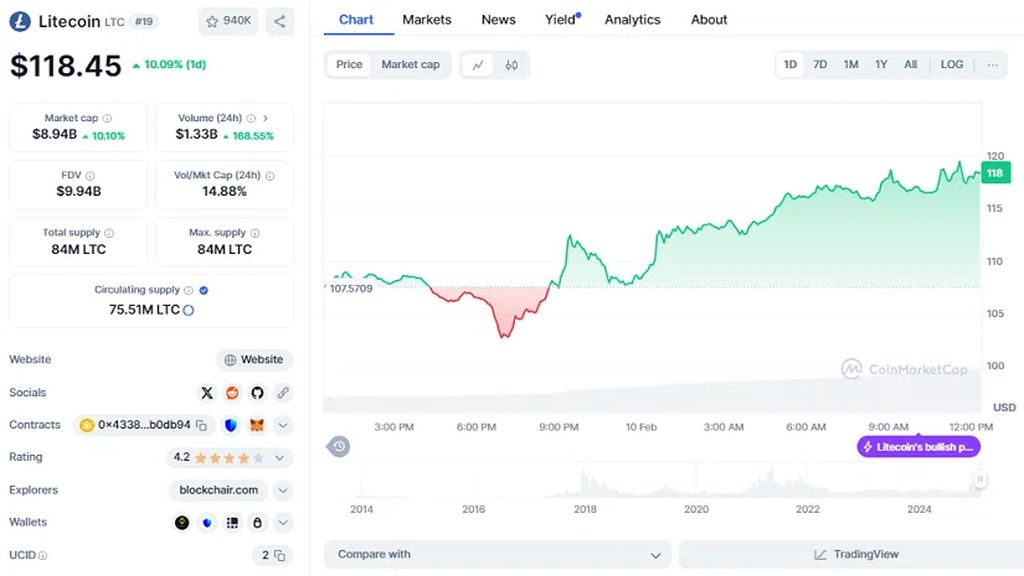Click 2018 on the history timeline

[x=585, y=509]
